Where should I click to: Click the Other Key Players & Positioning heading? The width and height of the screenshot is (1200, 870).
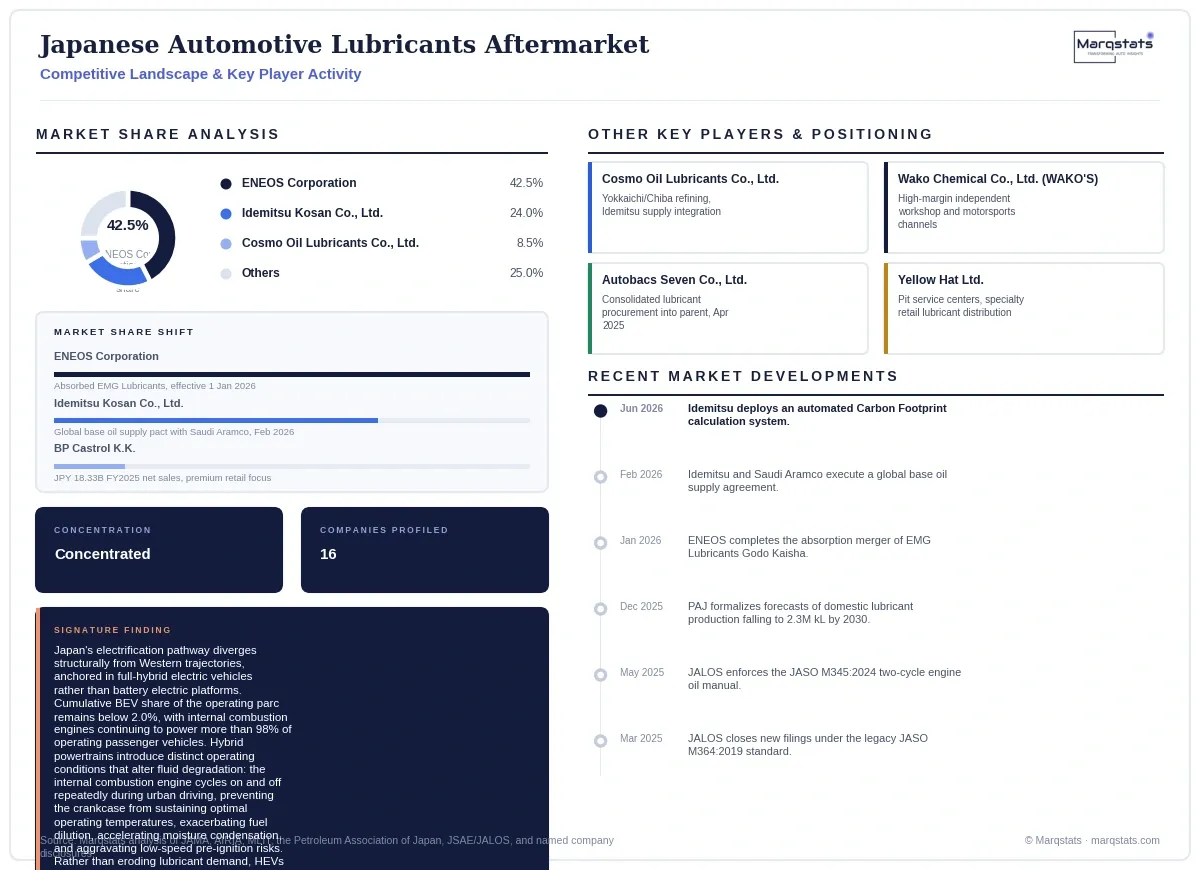(x=760, y=134)
